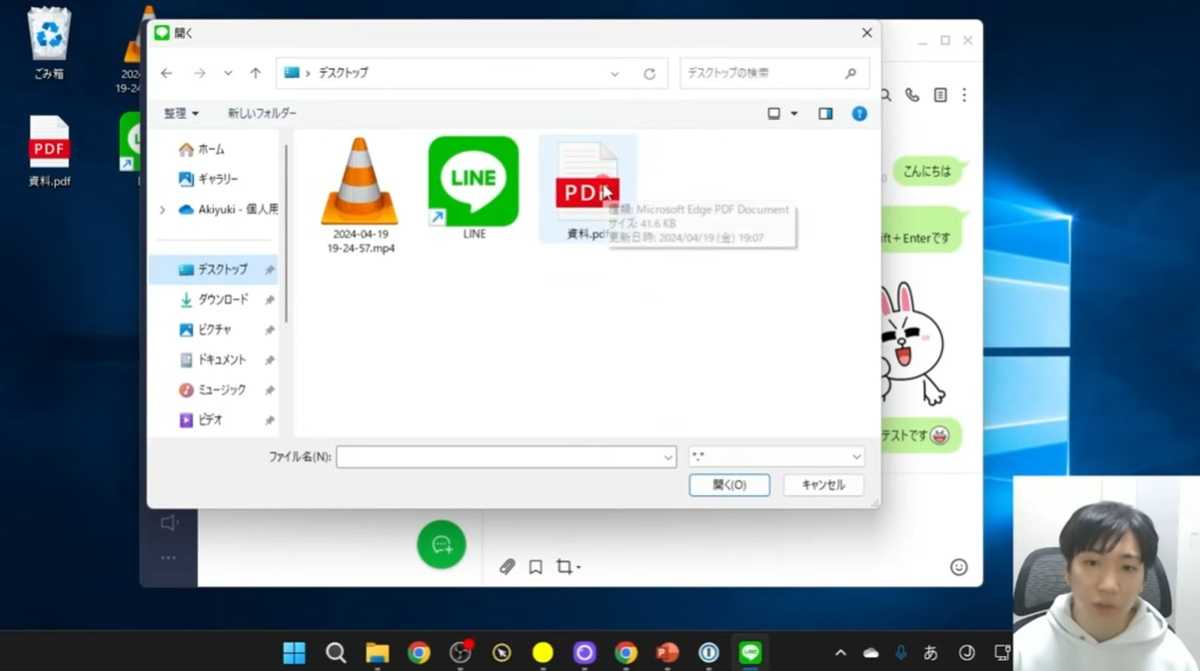Click the 開く(O) button
This screenshot has height=671, width=1200.
click(728, 485)
